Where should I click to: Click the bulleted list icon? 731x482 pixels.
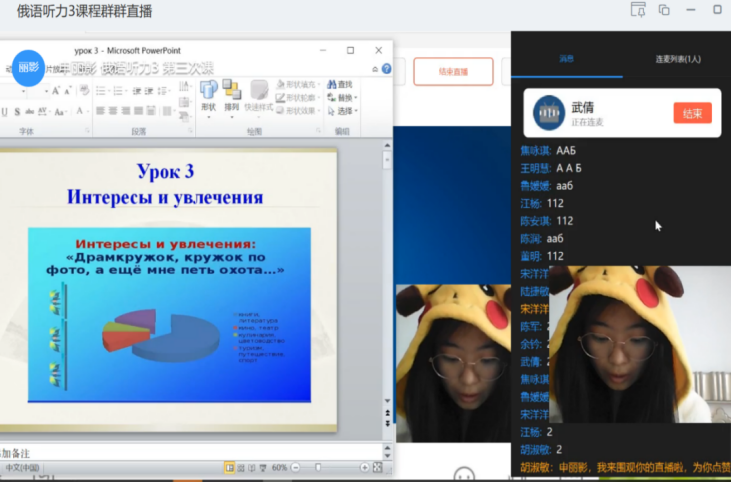pos(103,90)
